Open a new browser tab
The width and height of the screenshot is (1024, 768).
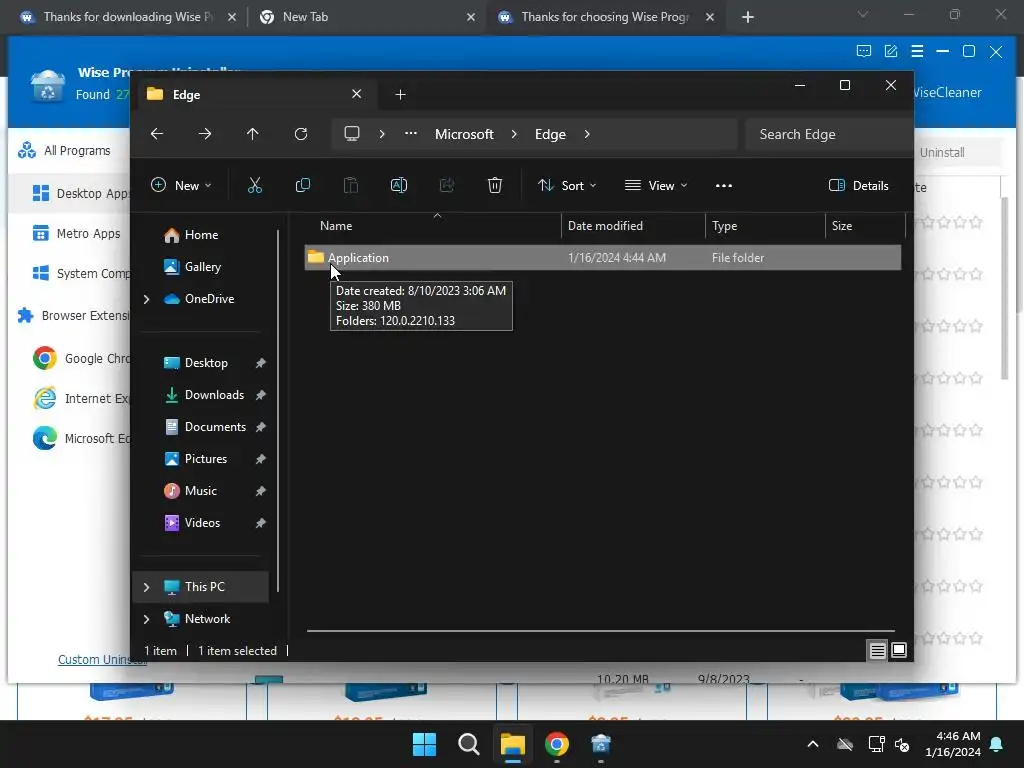click(x=748, y=17)
